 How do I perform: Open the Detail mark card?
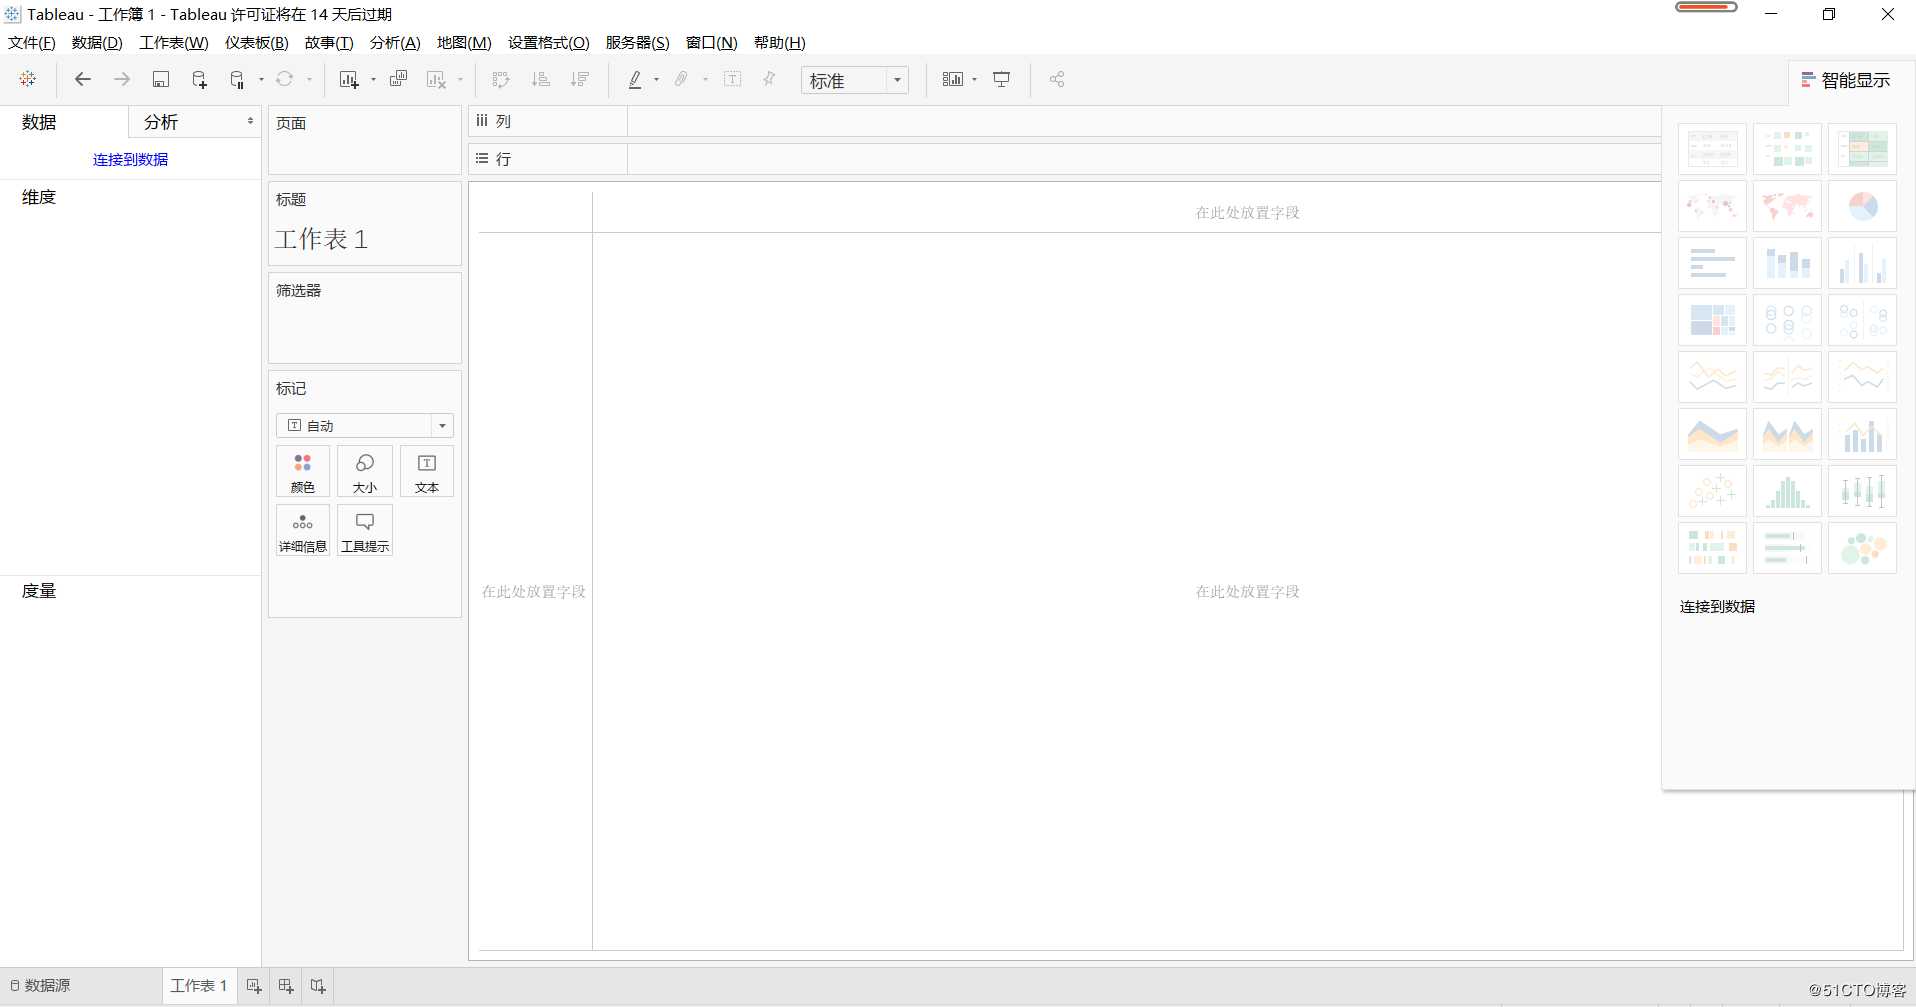click(x=303, y=531)
